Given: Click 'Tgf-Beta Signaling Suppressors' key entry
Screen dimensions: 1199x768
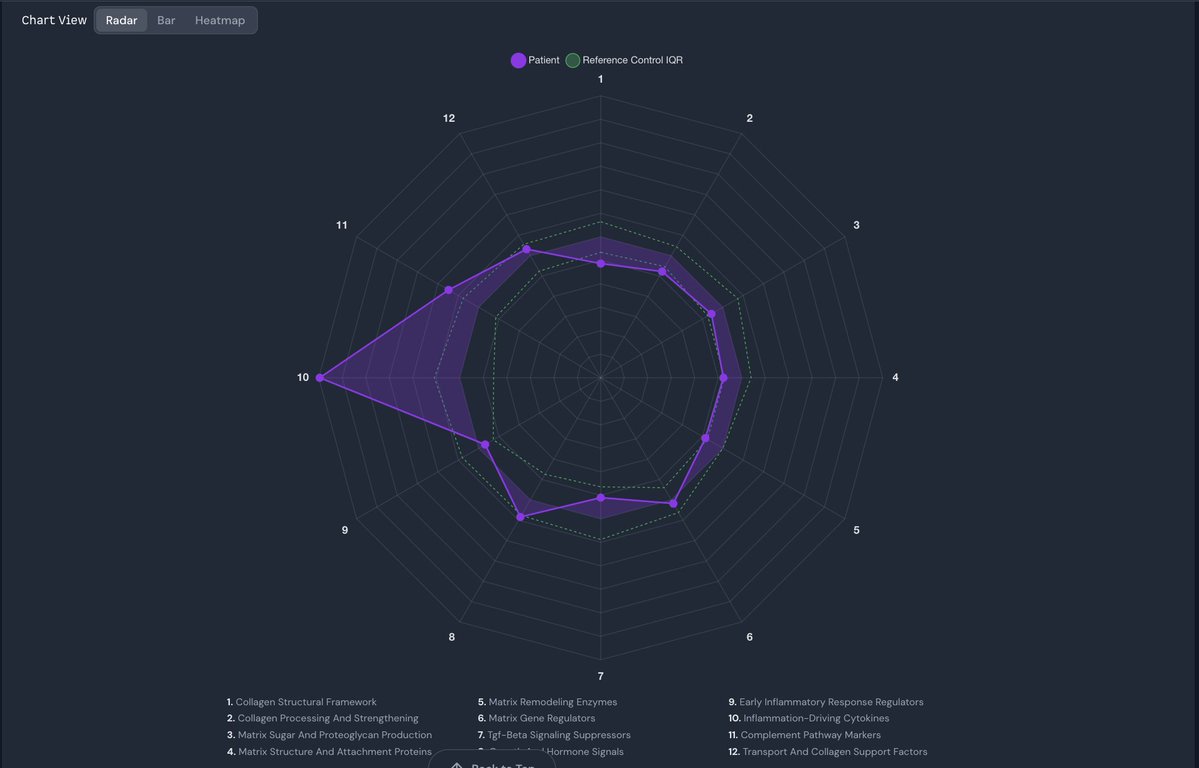Looking at the screenshot, I should [554, 735].
